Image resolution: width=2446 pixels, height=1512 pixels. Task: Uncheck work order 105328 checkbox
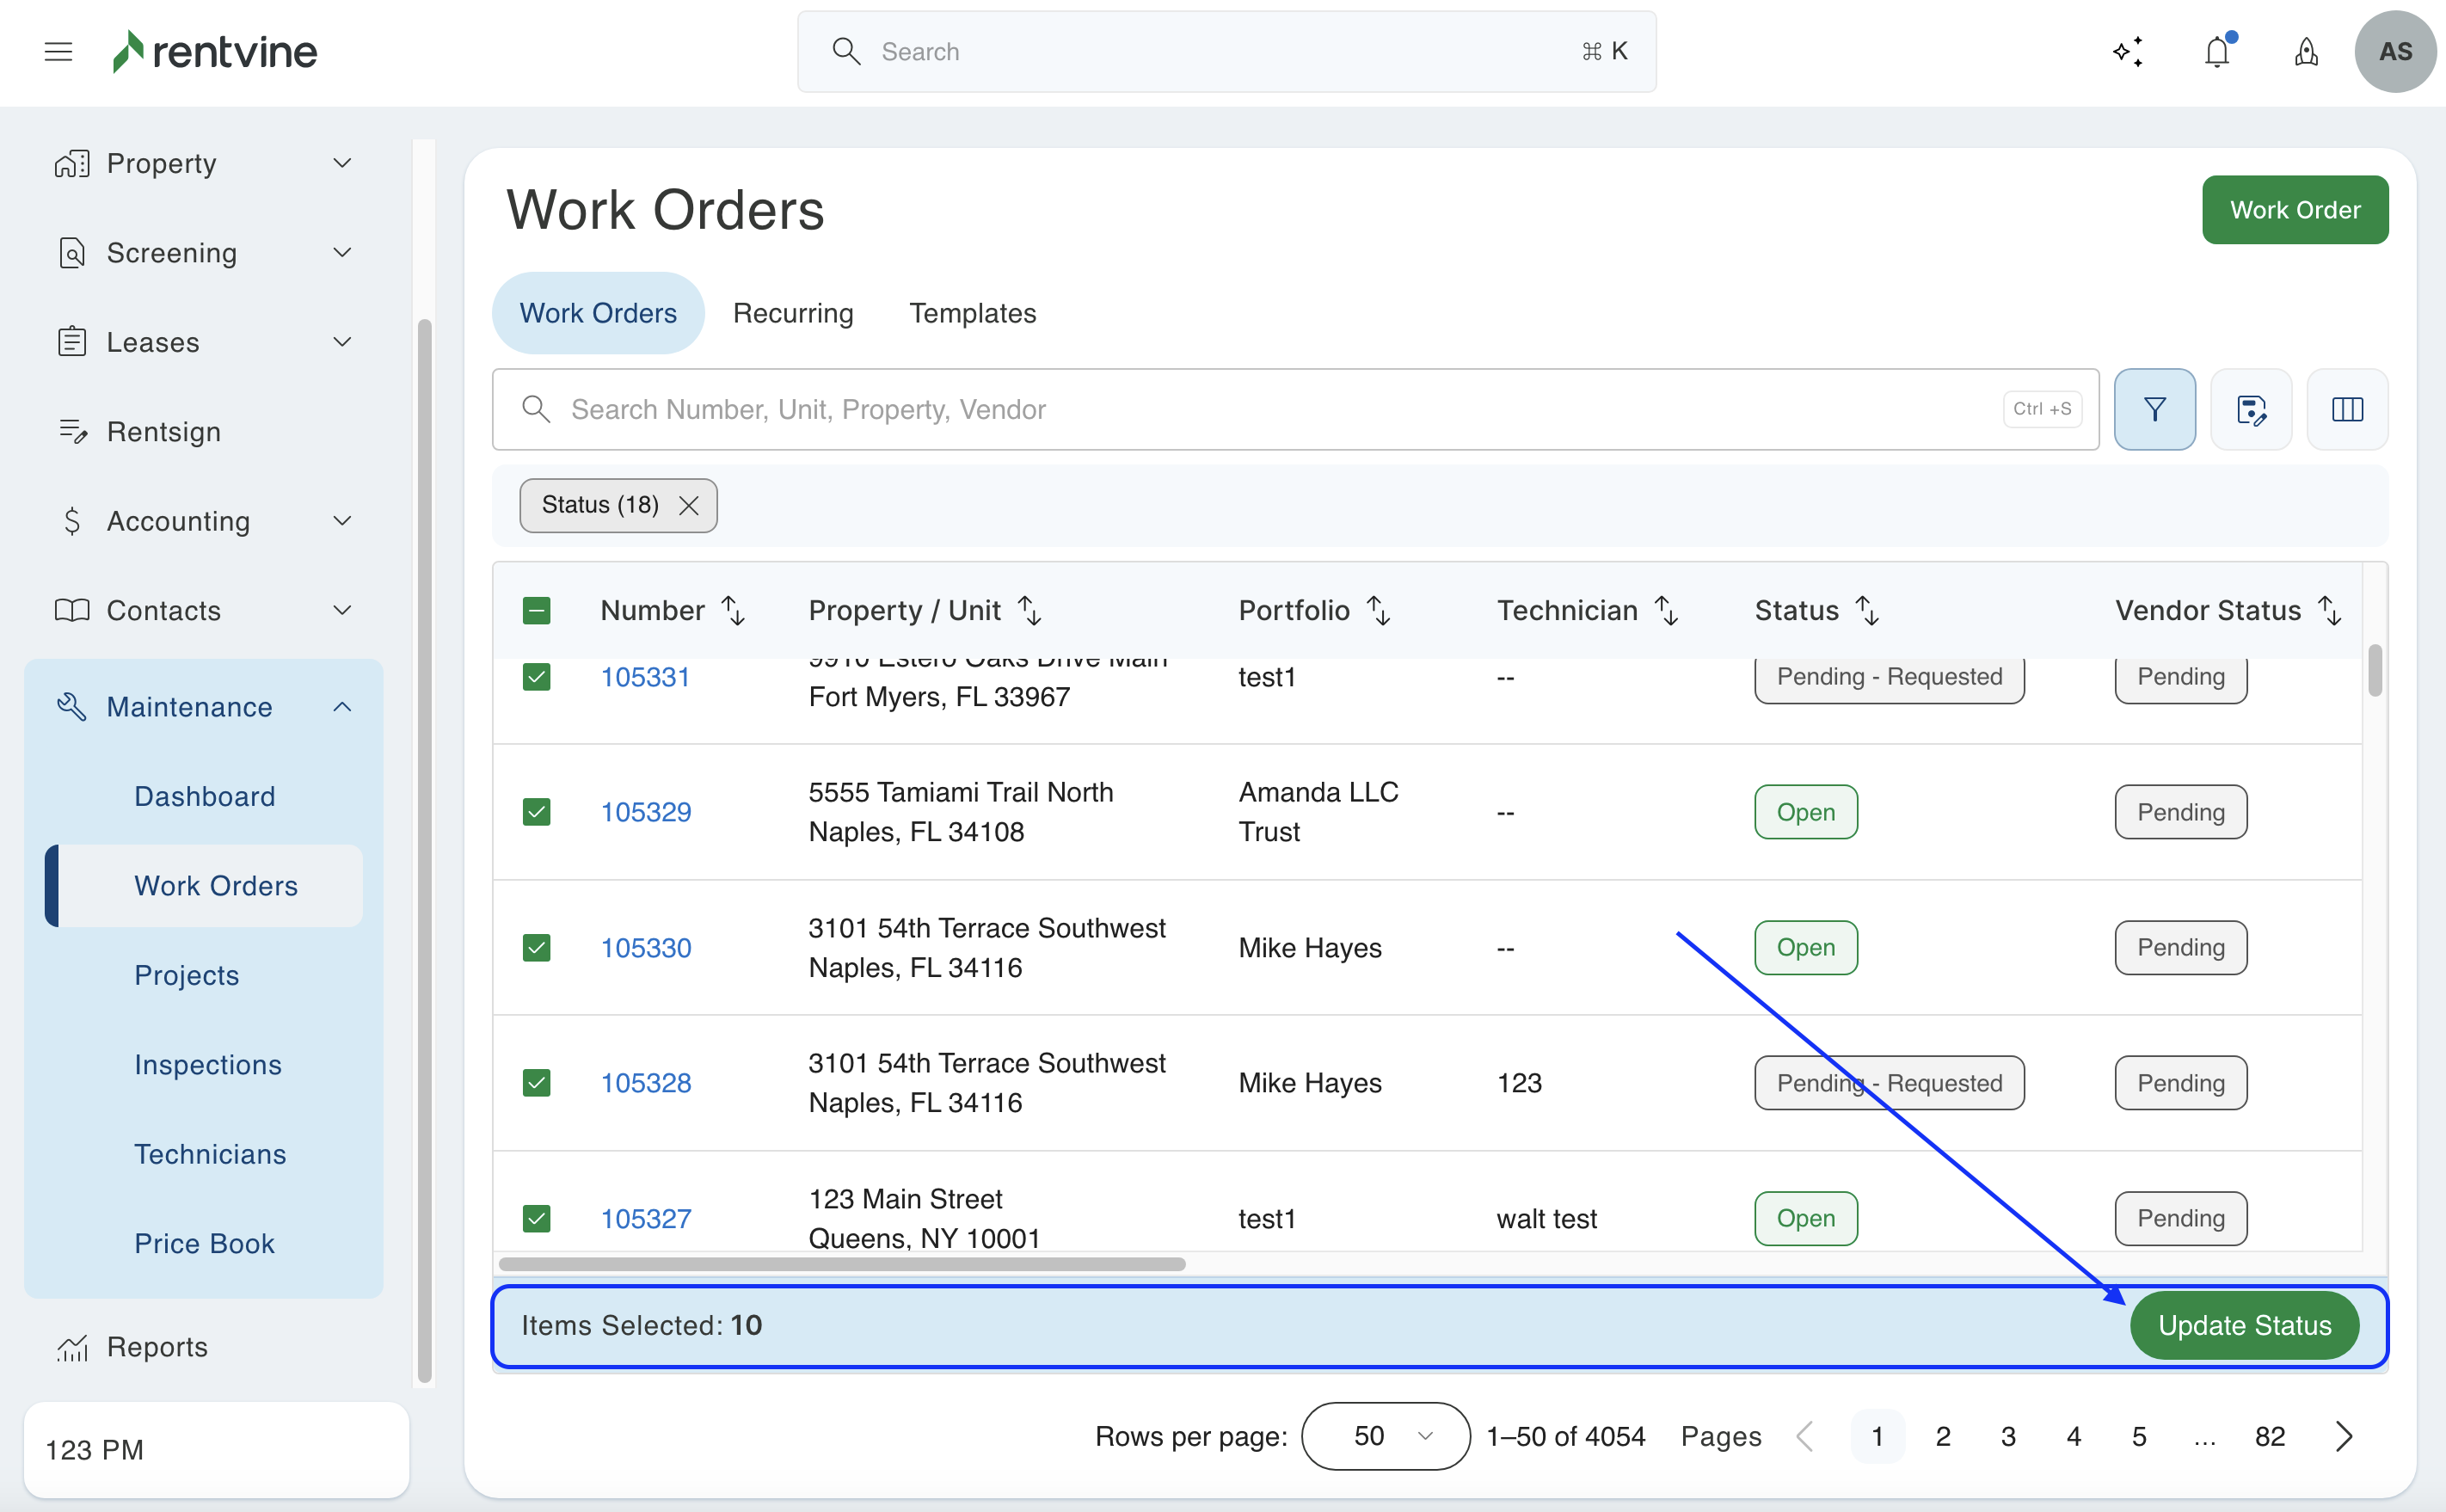pyautogui.click(x=537, y=1083)
